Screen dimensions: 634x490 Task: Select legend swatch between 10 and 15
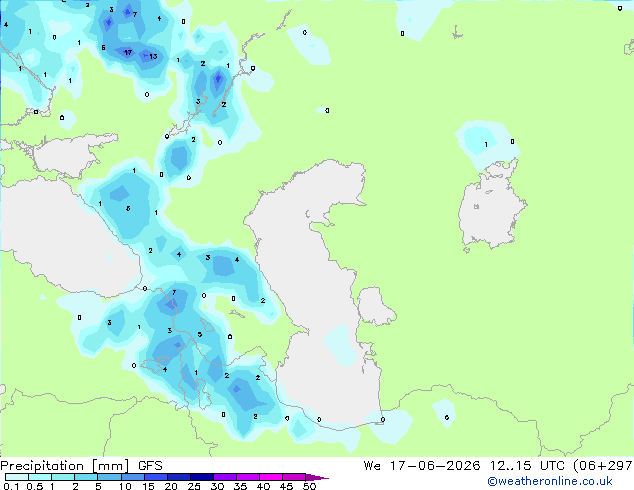(x=132, y=477)
